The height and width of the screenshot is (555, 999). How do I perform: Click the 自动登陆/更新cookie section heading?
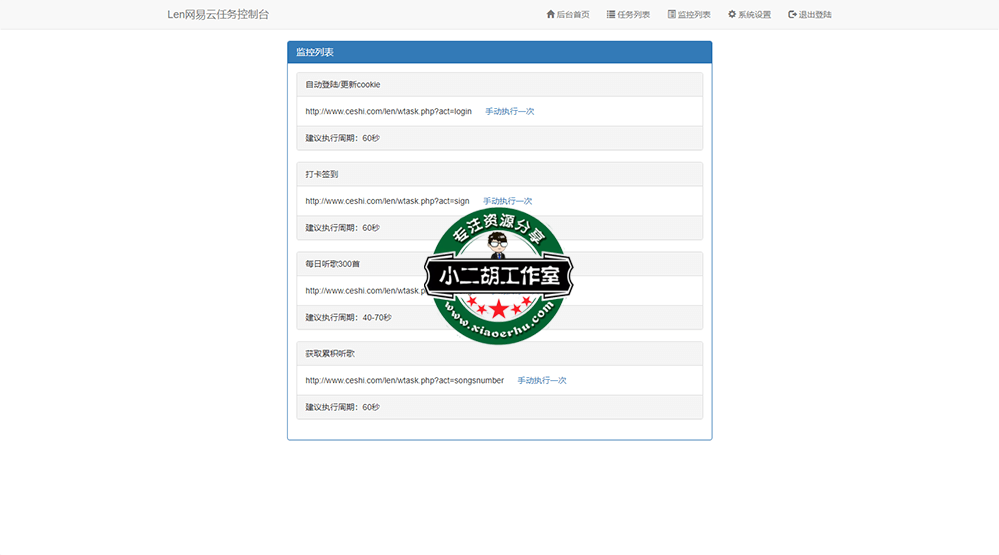342,85
